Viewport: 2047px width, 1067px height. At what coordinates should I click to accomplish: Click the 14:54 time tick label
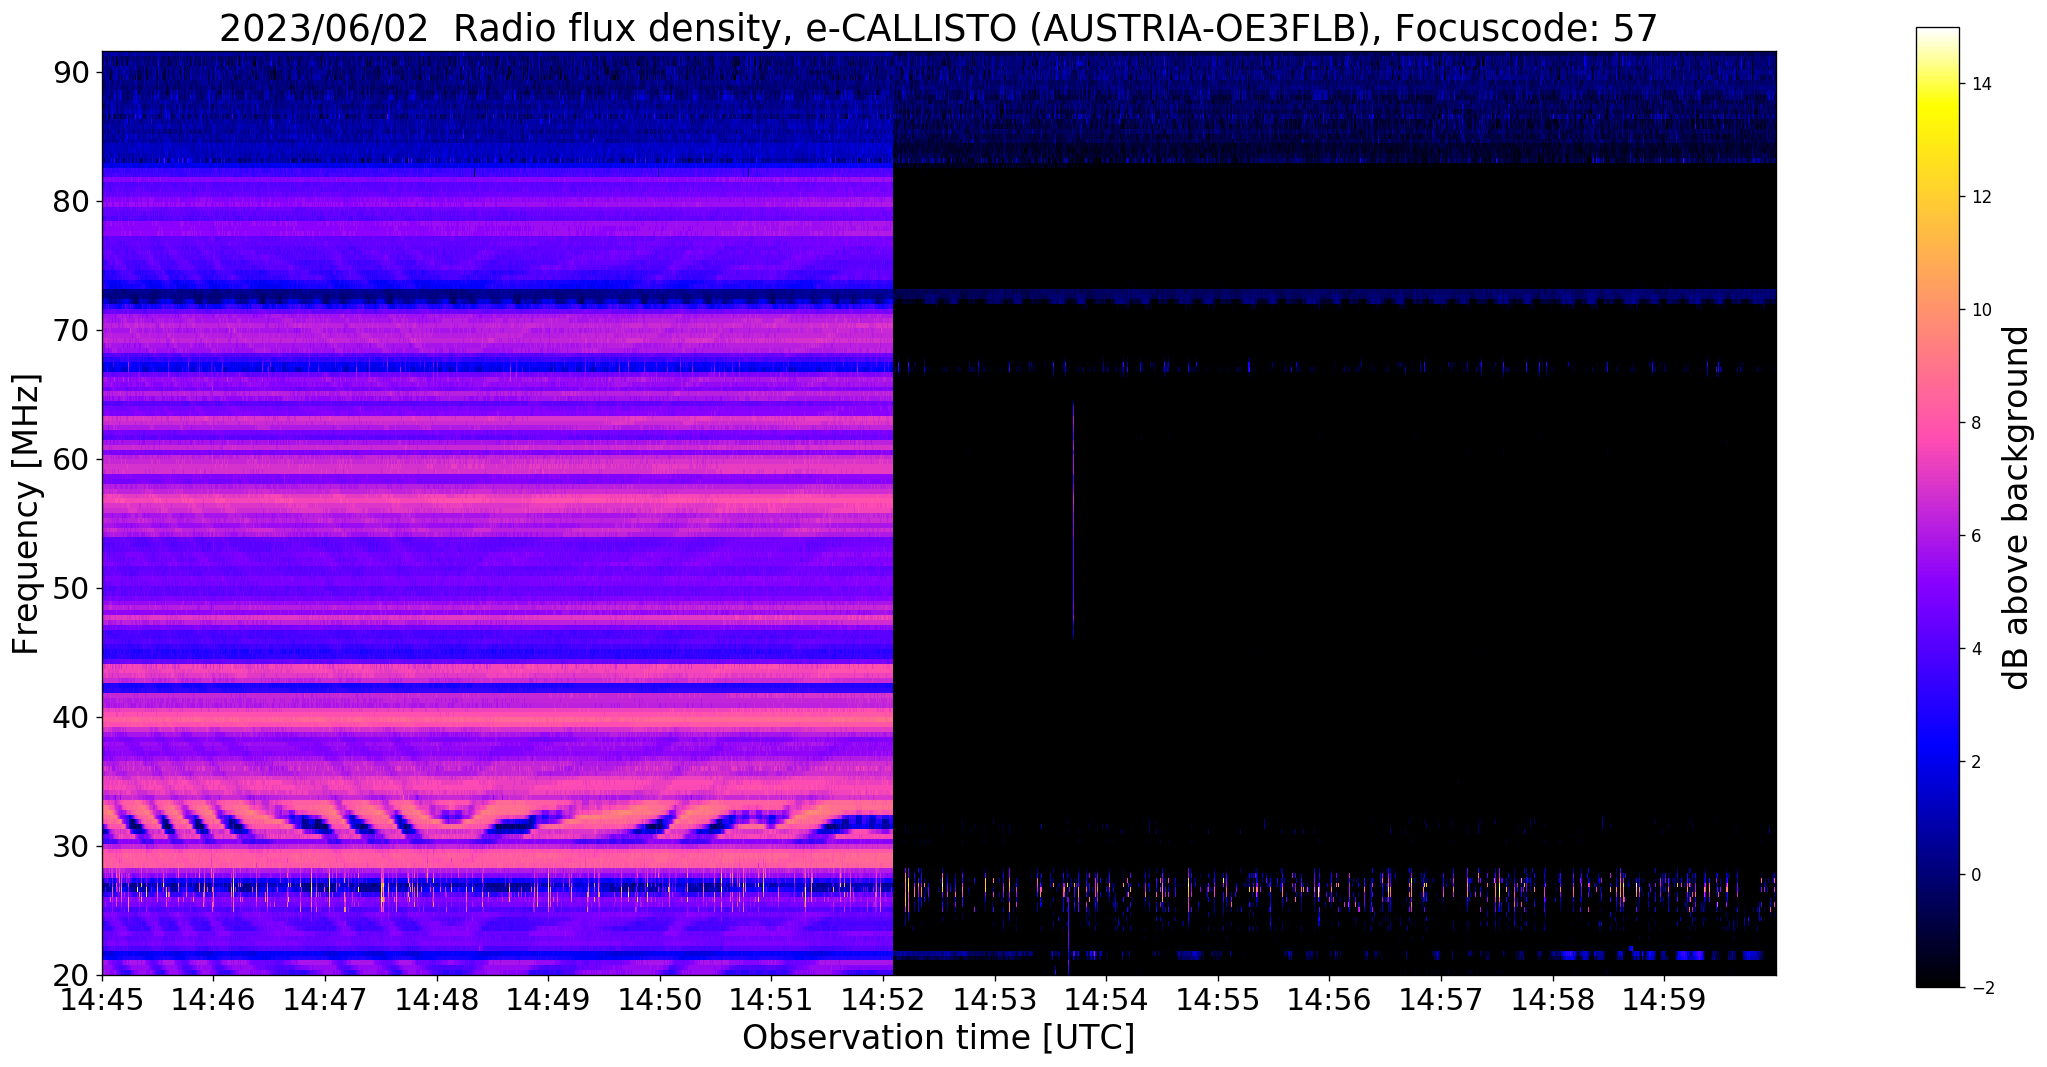pos(1106,999)
